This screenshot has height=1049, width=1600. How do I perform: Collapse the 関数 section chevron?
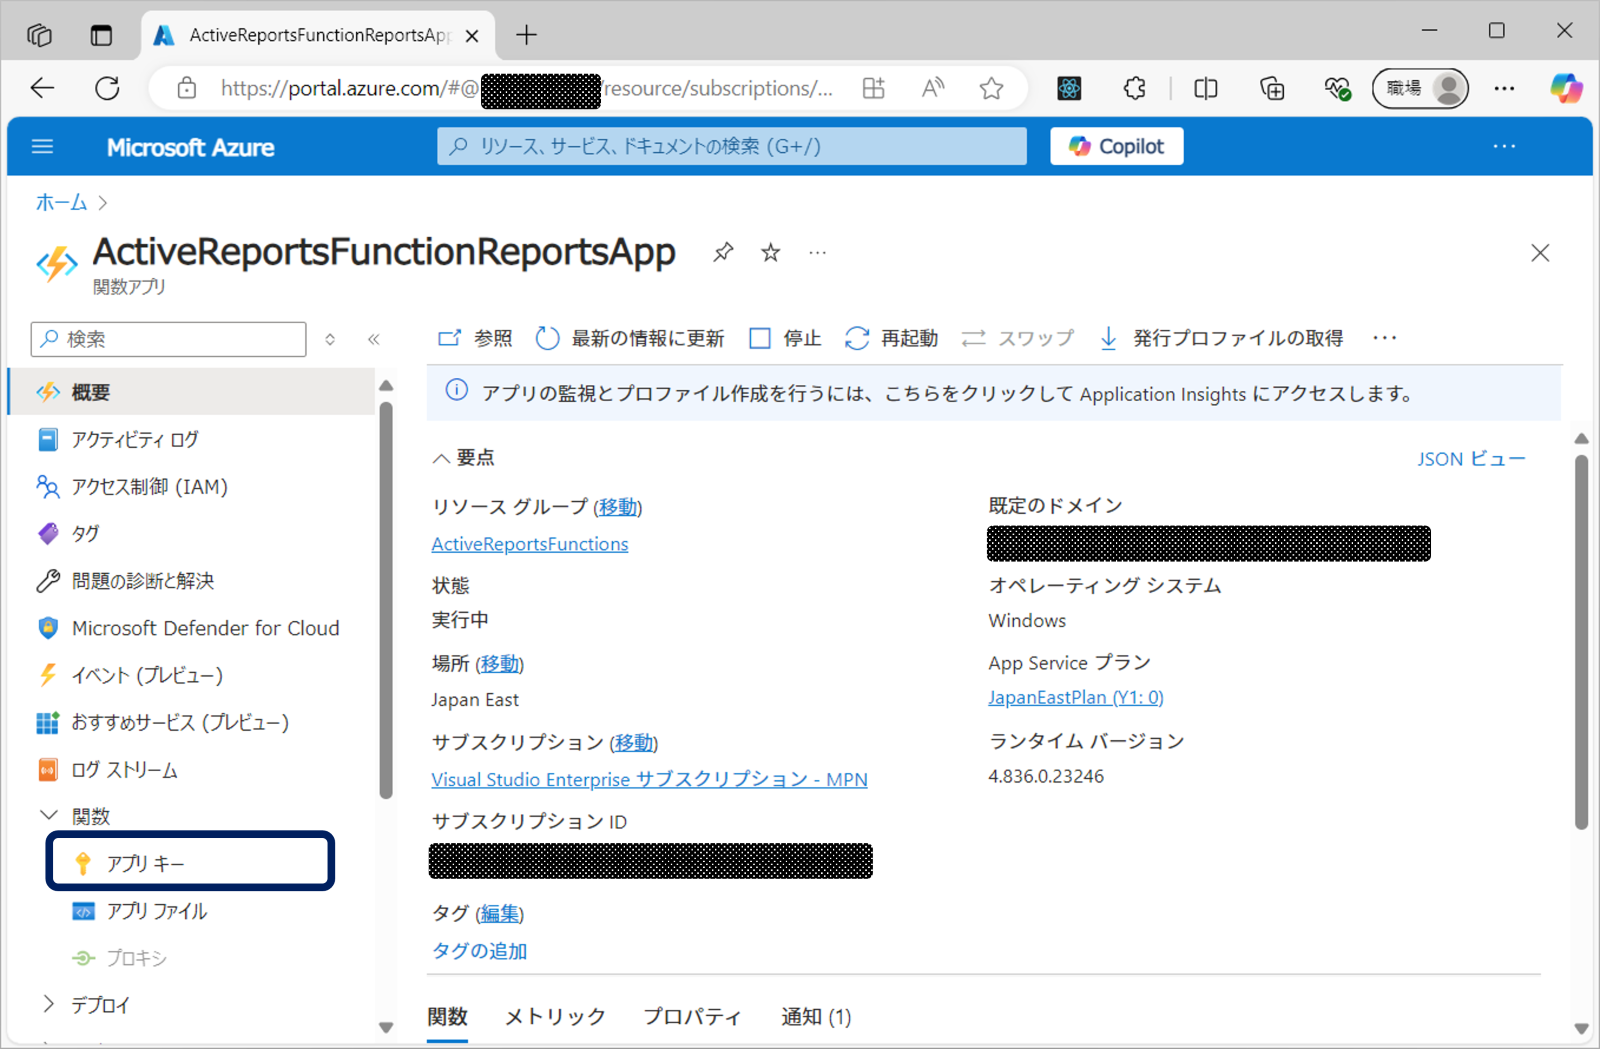click(x=48, y=816)
